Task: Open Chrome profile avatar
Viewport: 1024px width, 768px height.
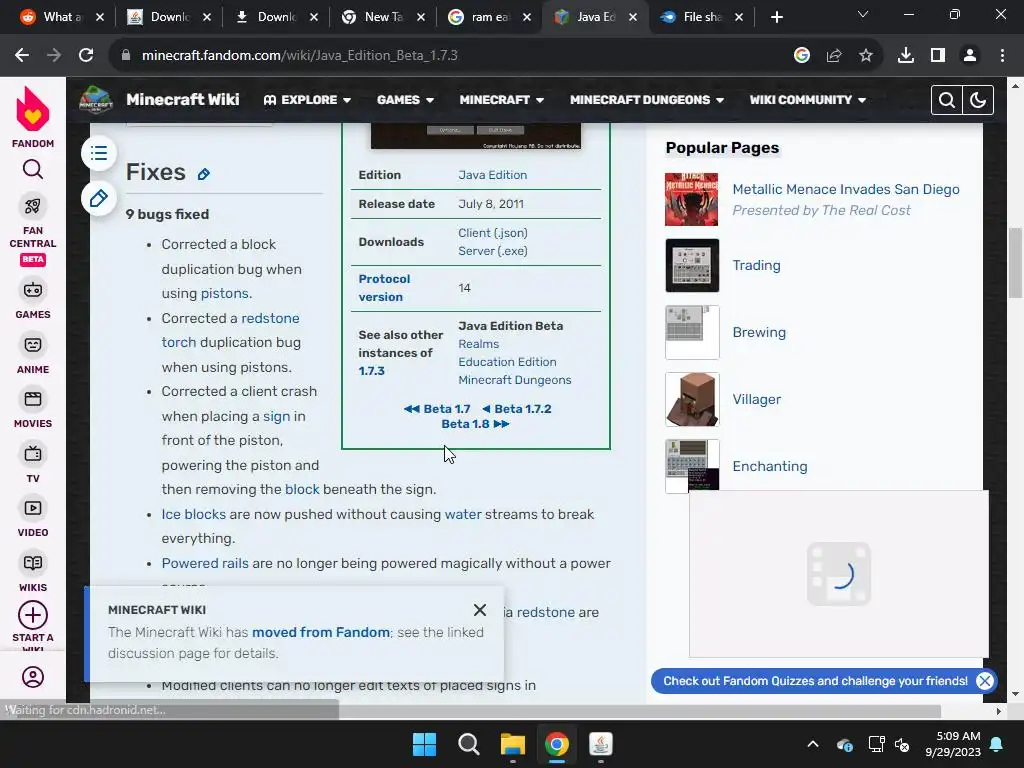Action: pyautogui.click(x=970, y=56)
